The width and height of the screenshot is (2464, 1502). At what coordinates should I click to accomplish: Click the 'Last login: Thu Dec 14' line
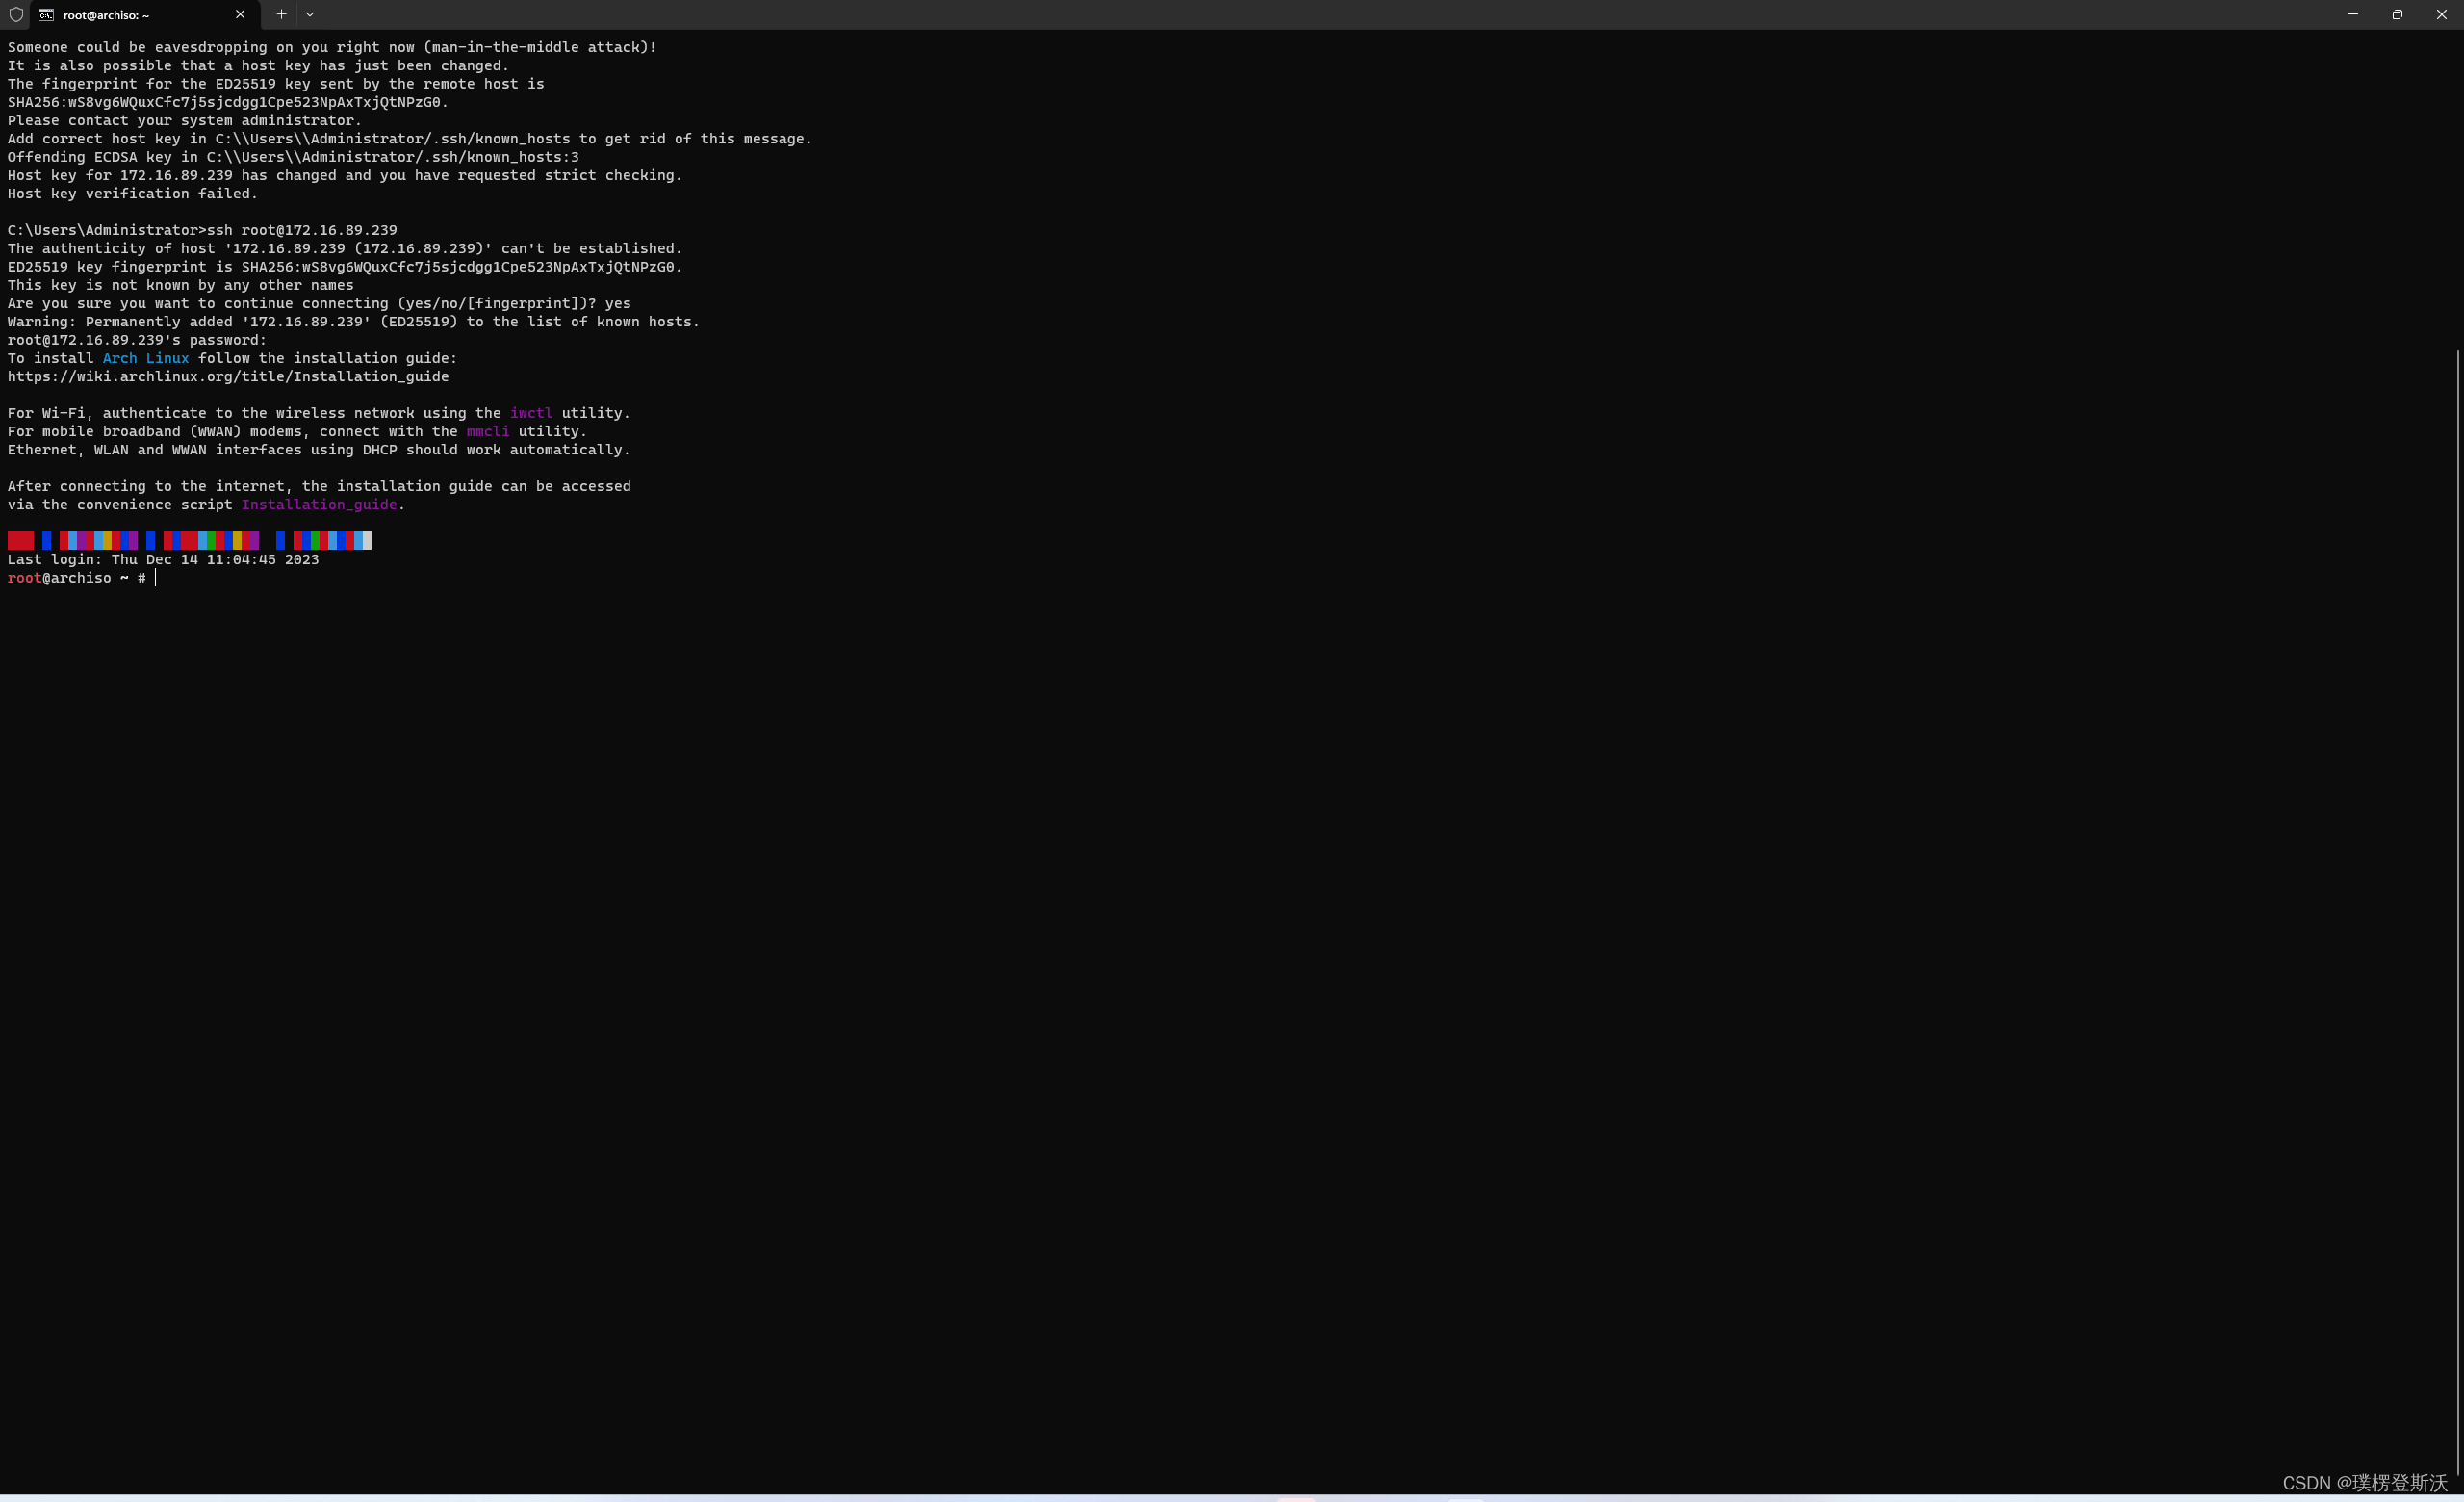(x=163, y=560)
